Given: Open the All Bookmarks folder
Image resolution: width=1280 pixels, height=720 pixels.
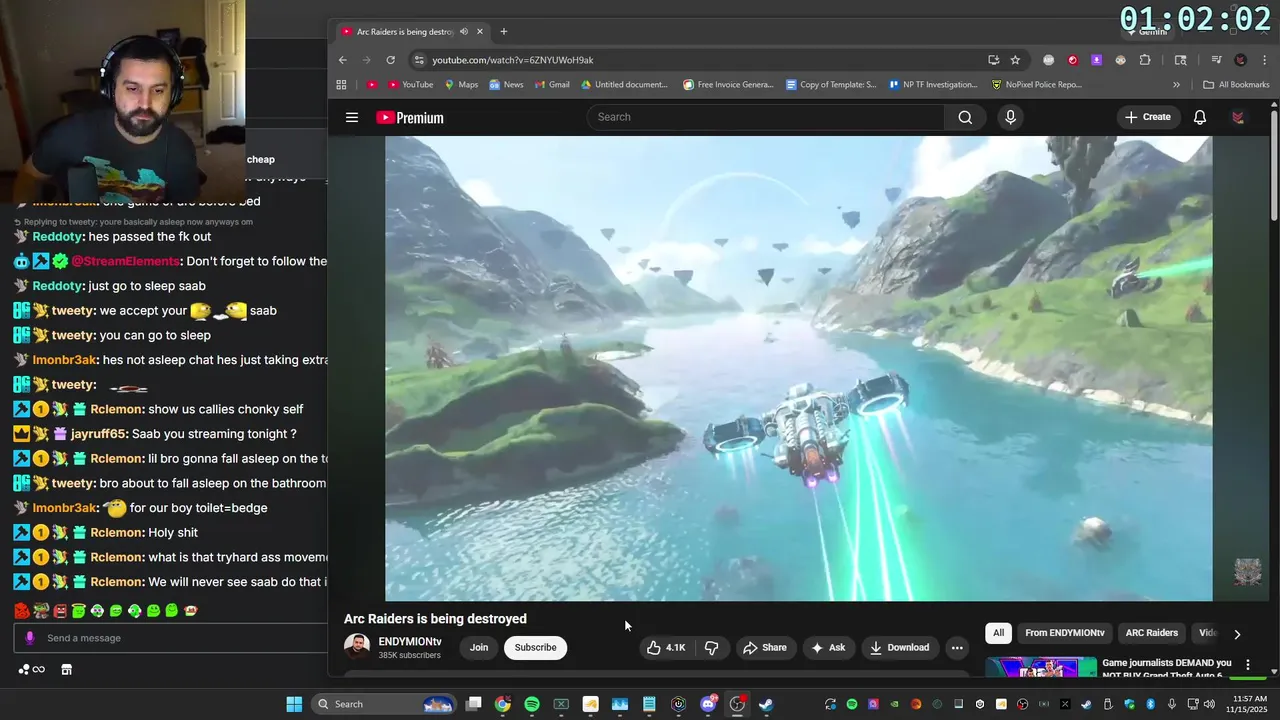Looking at the screenshot, I should point(1236,85).
